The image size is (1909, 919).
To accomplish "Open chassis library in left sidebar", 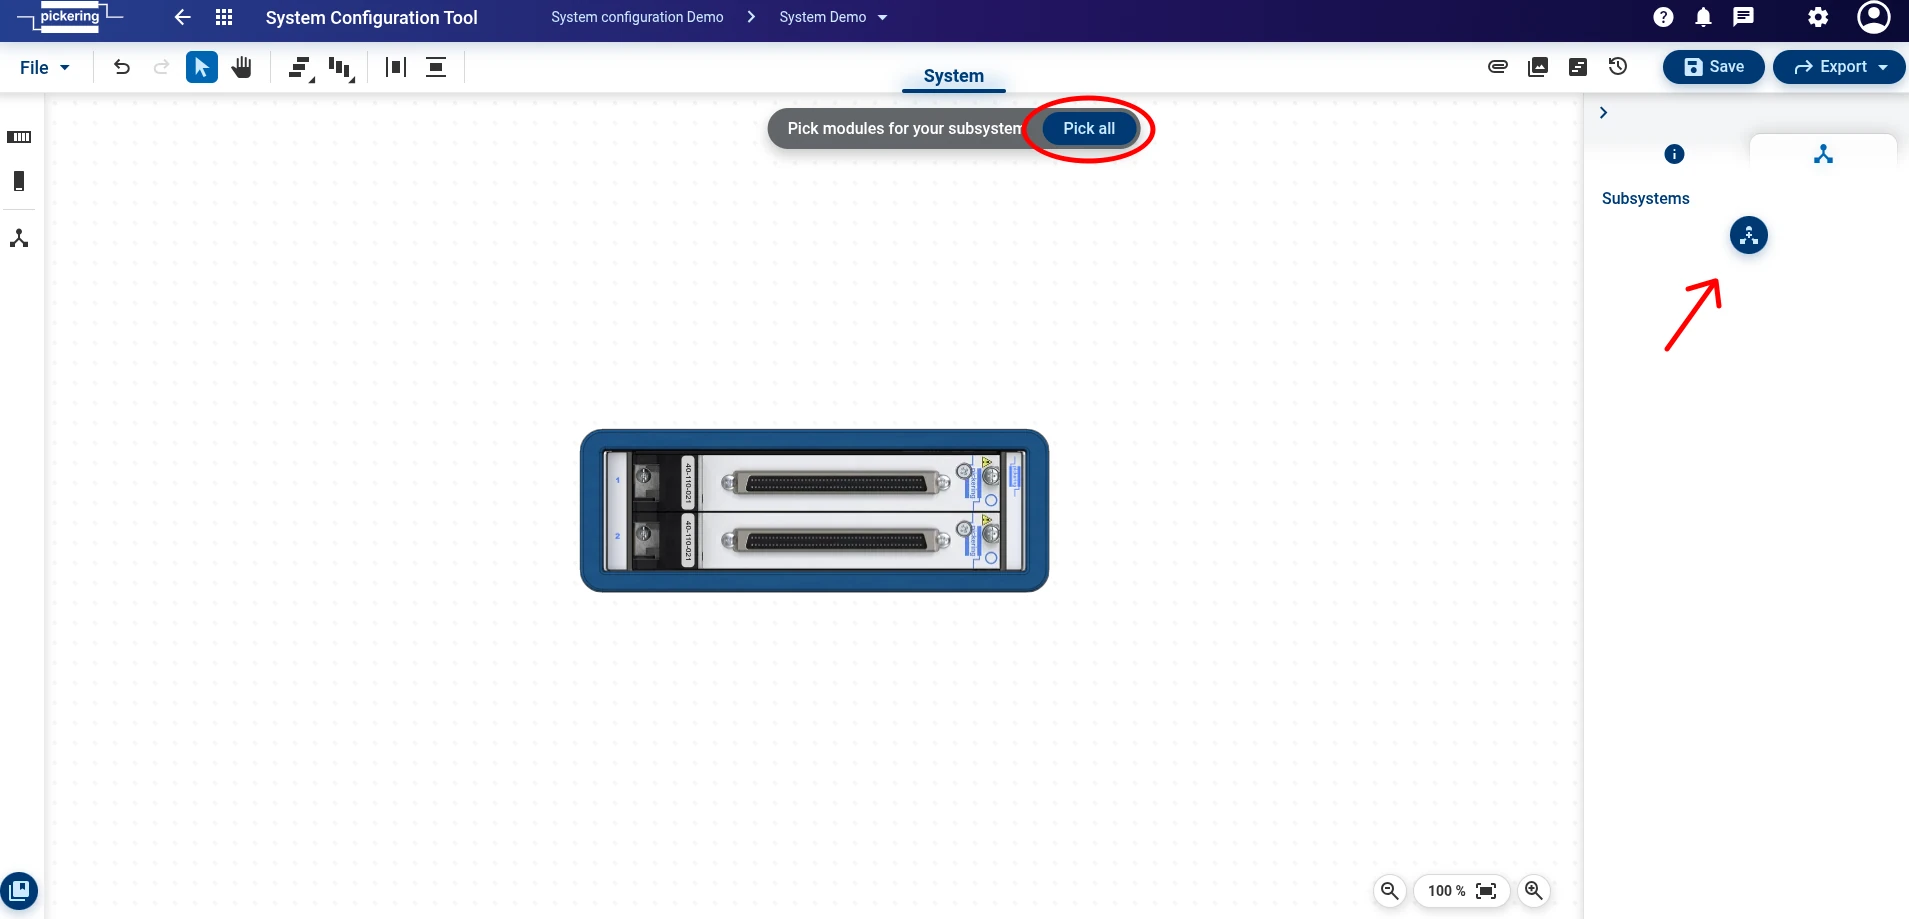I will tap(19, 137).
